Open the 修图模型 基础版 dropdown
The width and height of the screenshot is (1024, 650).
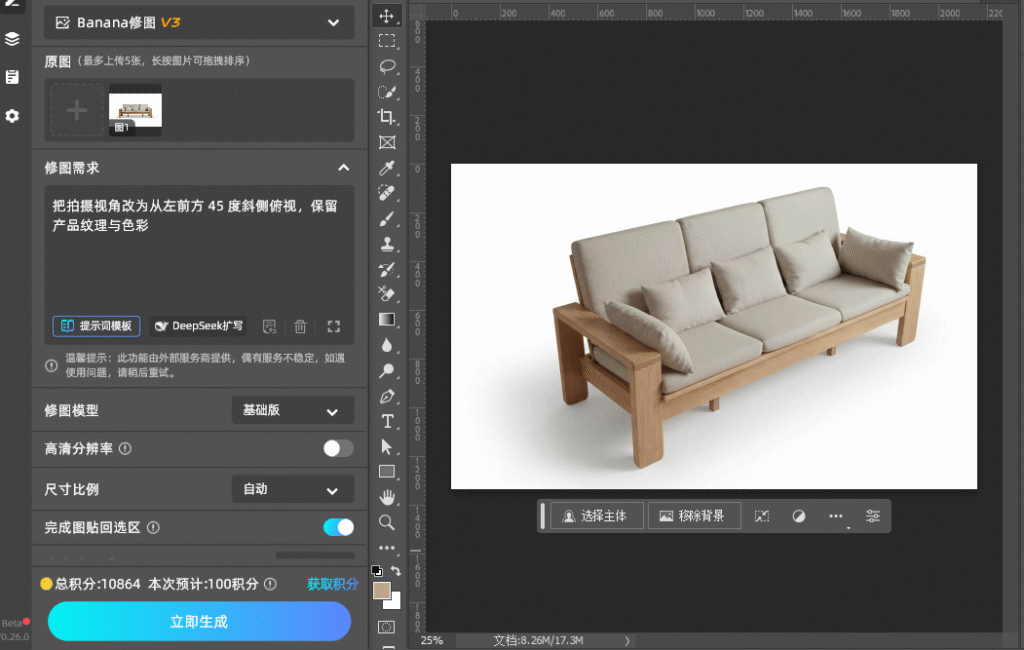(293, 410)
